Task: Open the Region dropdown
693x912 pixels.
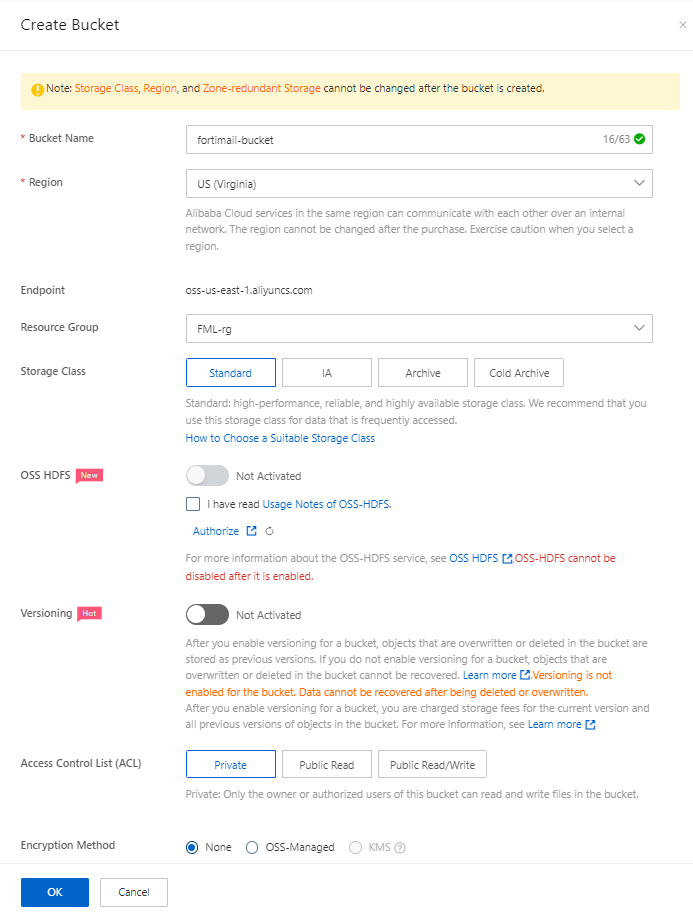Action: (418, 183)
